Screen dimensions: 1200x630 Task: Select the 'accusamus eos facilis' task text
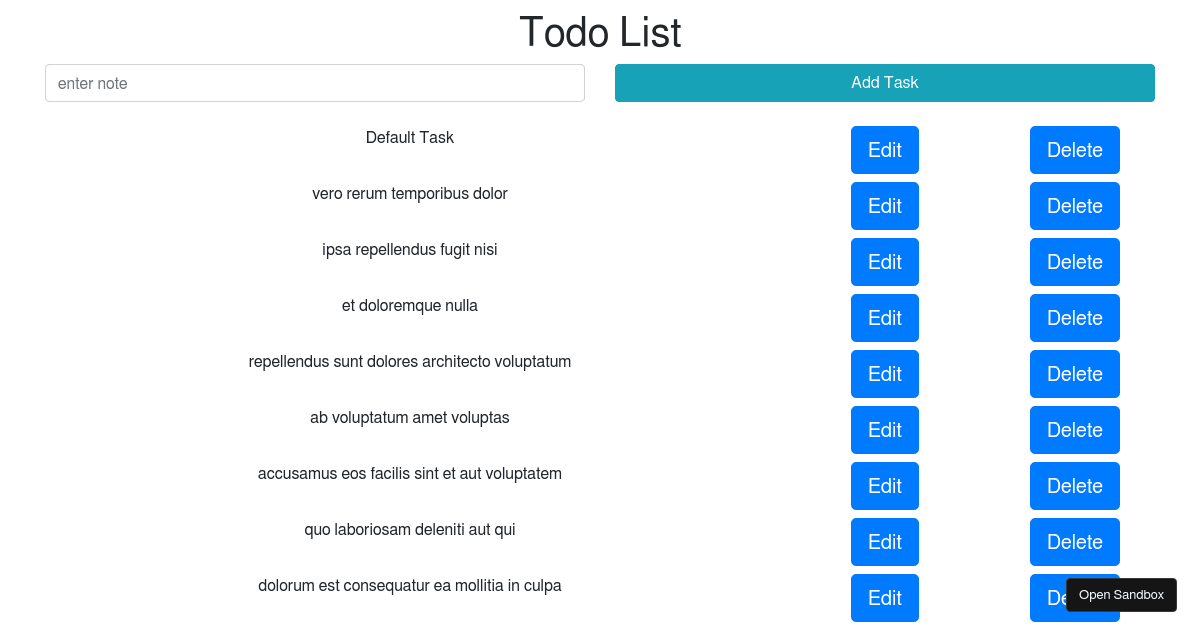410,473
